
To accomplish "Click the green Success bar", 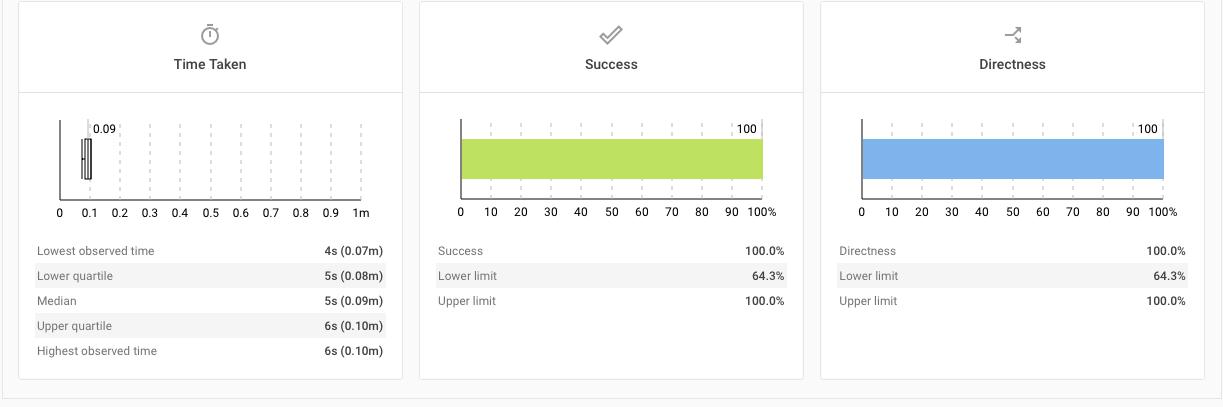I will tap(612, 159).
